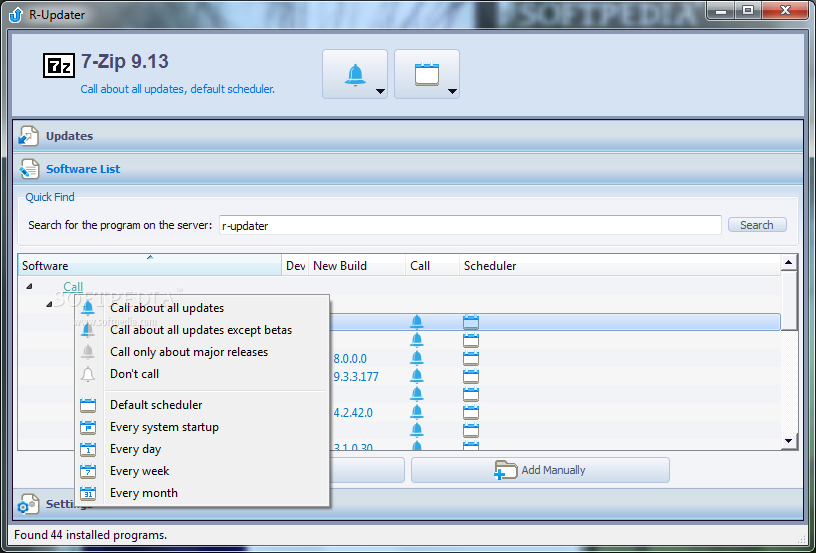Open the bell call-options dropdown button
Screen dimensions: 816x553
(x=354, y=74)
